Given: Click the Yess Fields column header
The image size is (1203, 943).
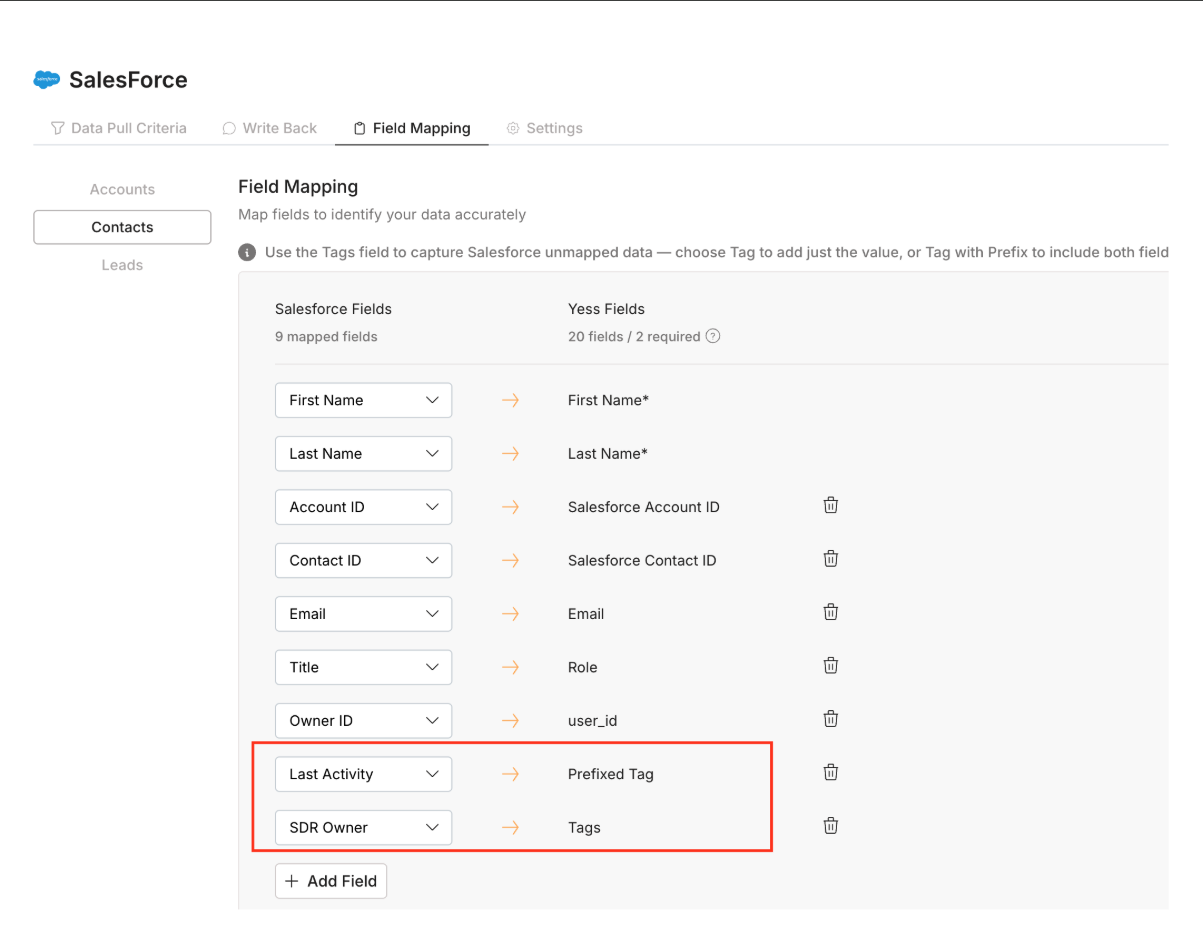Looking at the screenshot, I should pyautogui.click(x=606, y=309).
